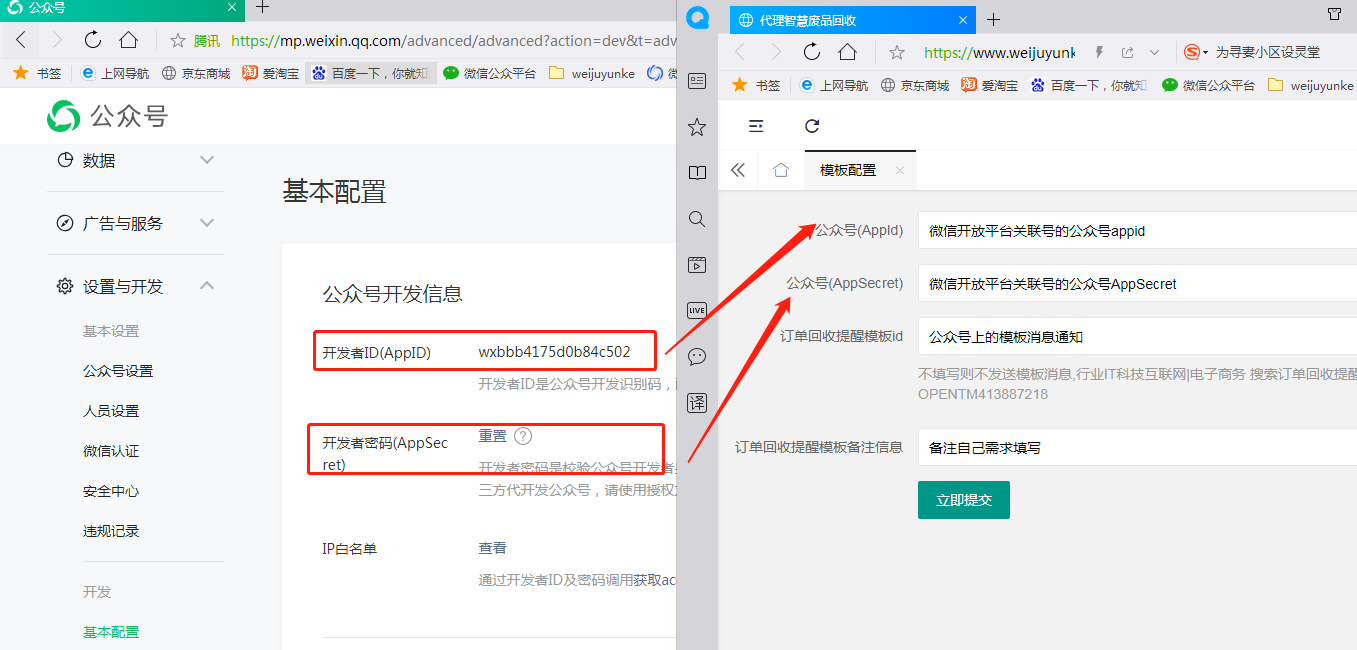
Task: Click the share icon in right address bar
Action: click(1127, 52)
